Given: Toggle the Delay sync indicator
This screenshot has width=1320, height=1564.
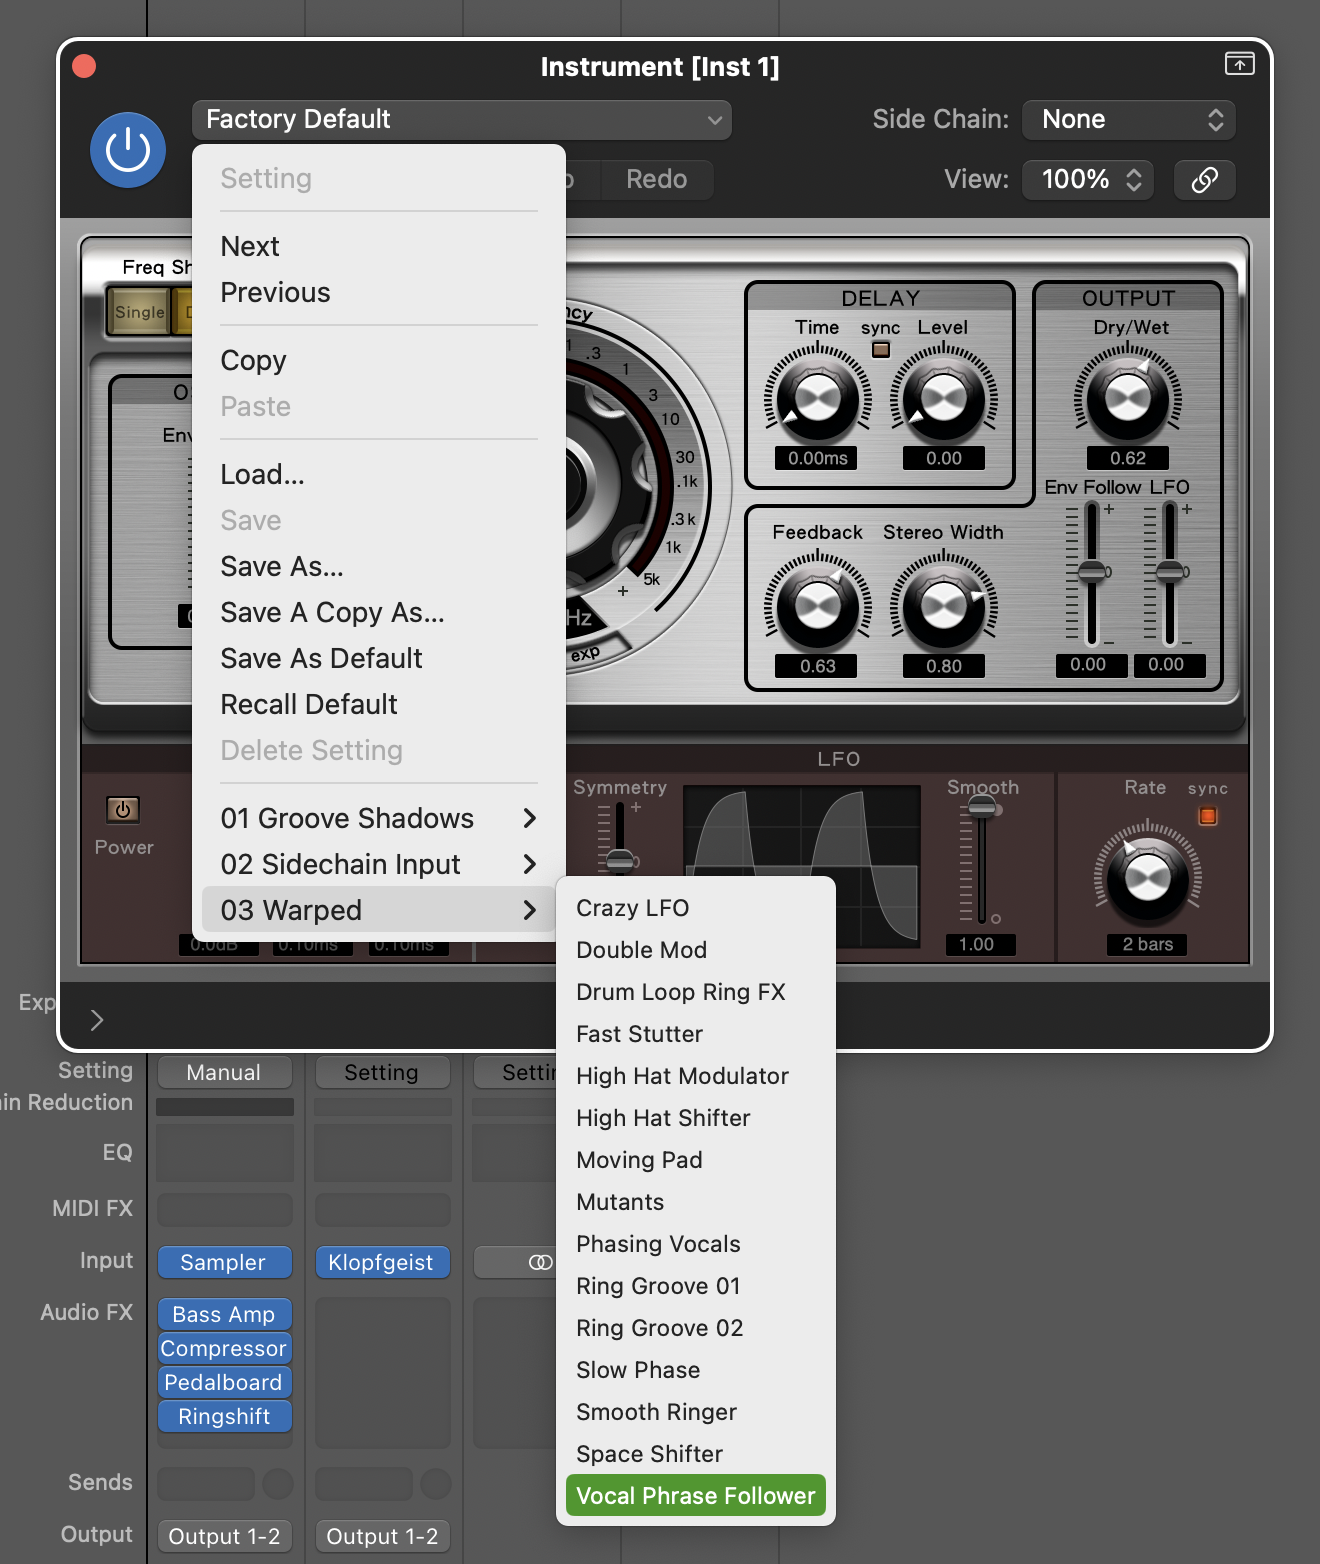Looking at the screenshot, I should (881, 349).
